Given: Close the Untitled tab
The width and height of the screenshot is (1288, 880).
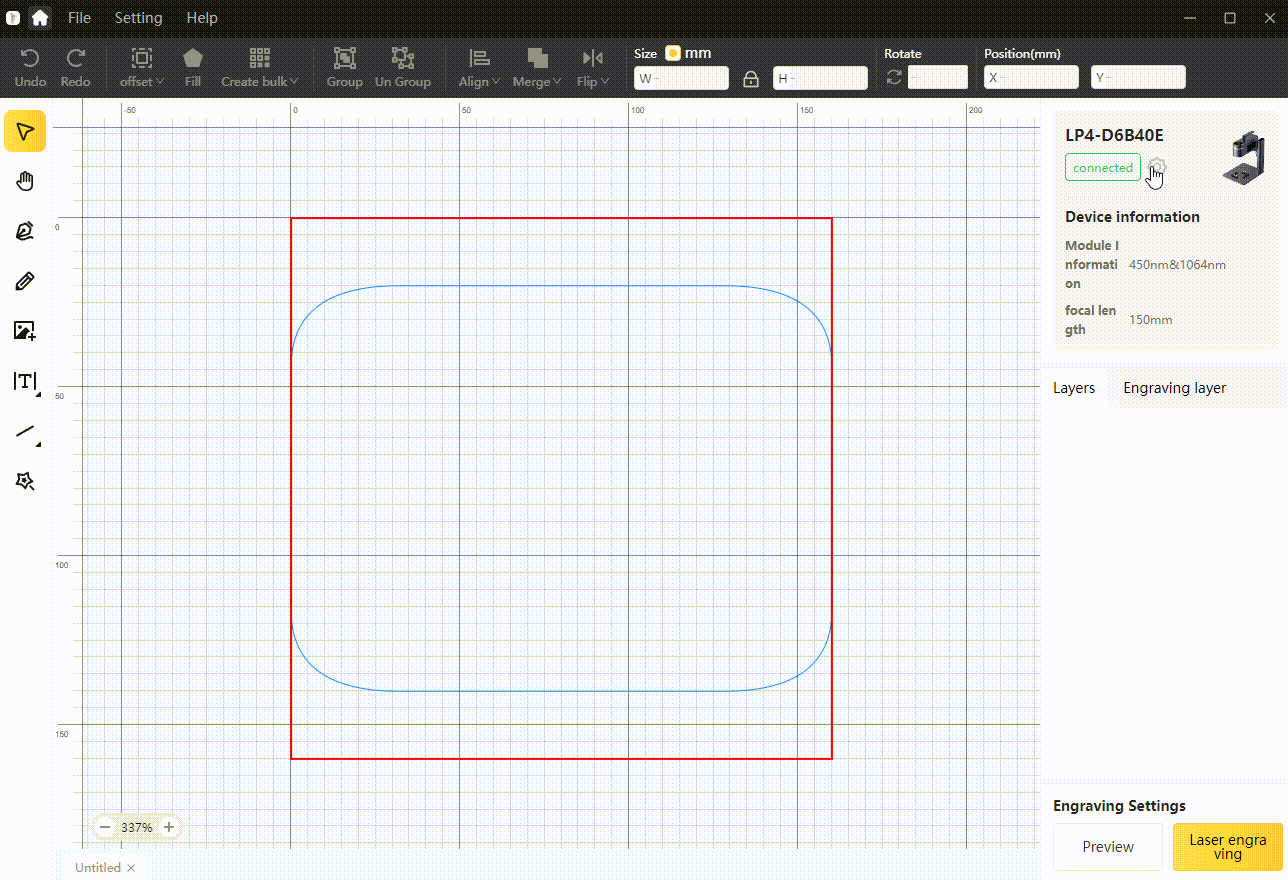Looking at the screenshot, I should (131, 868).
